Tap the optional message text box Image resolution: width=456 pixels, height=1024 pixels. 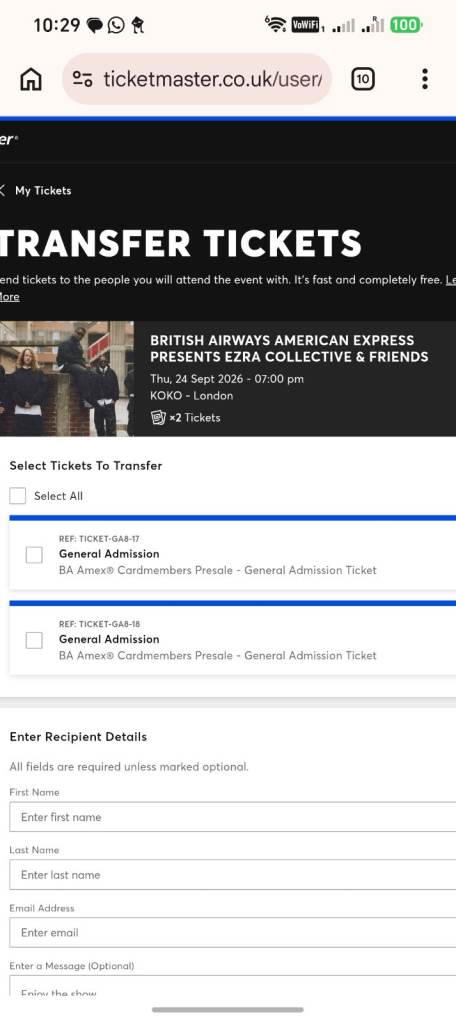click(233, 986)
